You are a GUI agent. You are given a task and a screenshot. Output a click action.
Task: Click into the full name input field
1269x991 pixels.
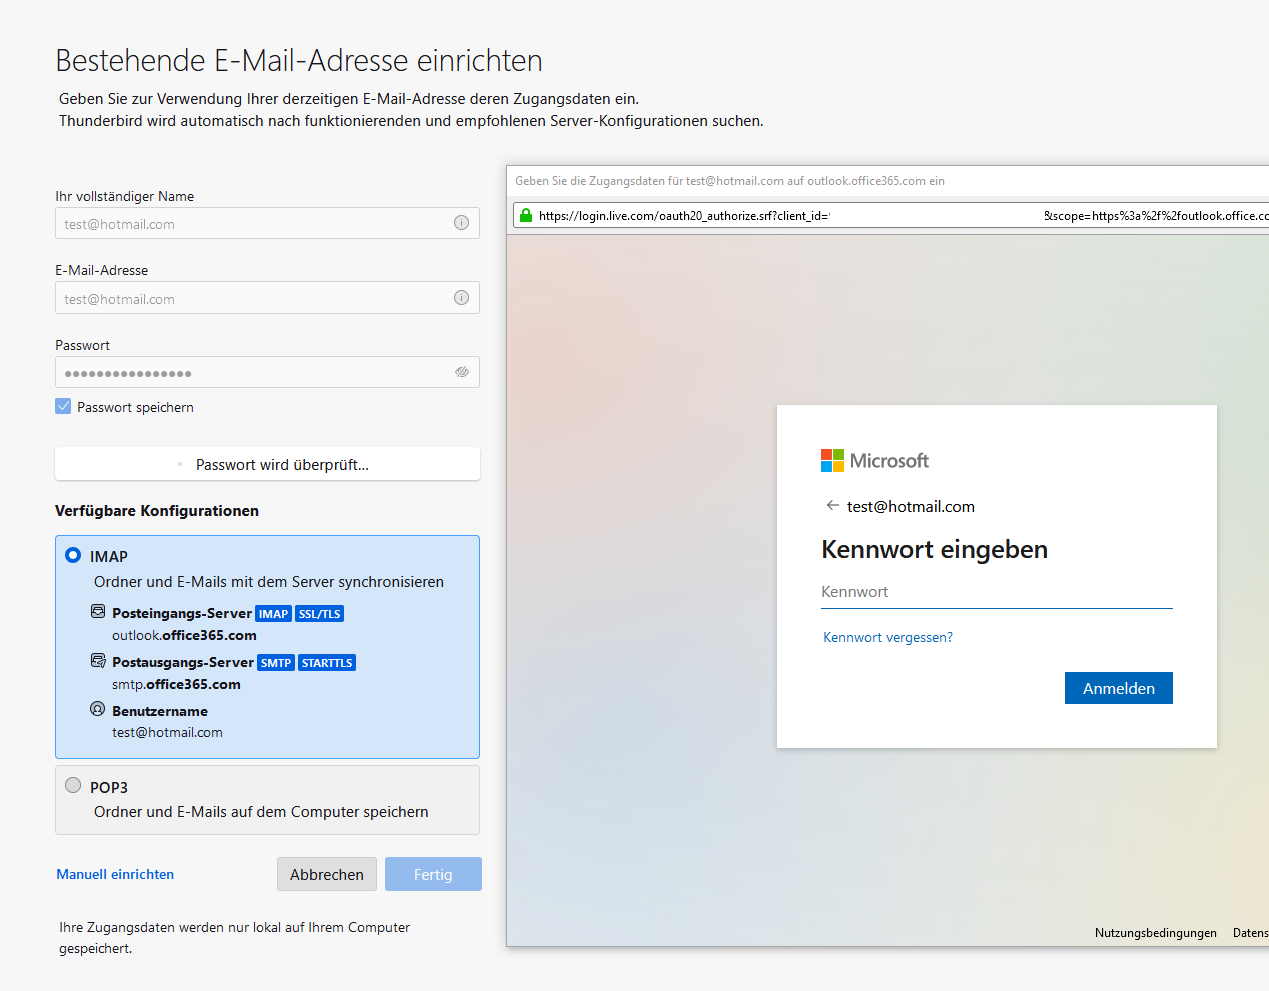point(267,223)
